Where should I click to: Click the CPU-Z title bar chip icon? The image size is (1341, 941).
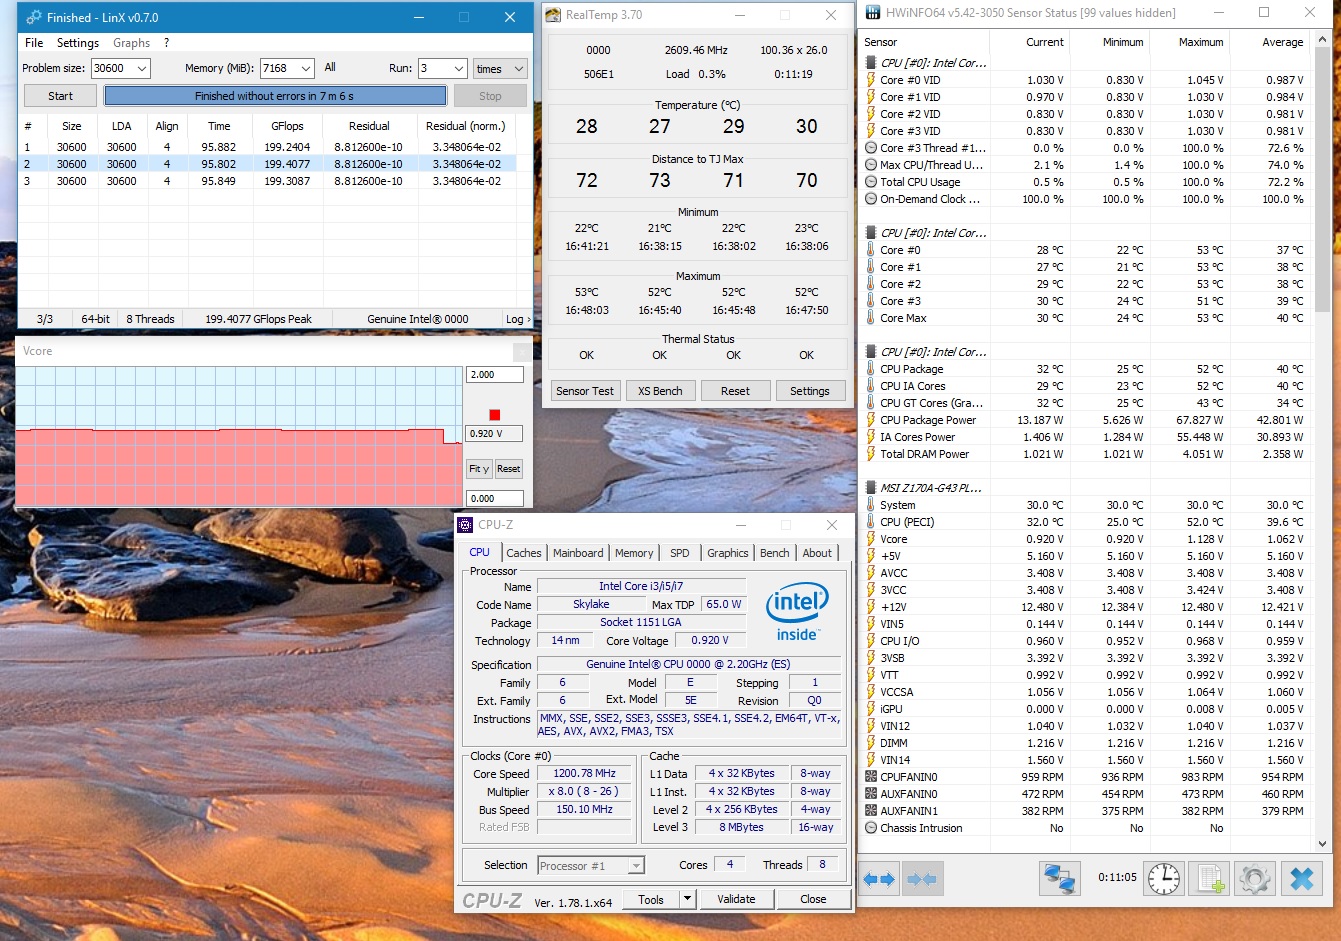465,525
